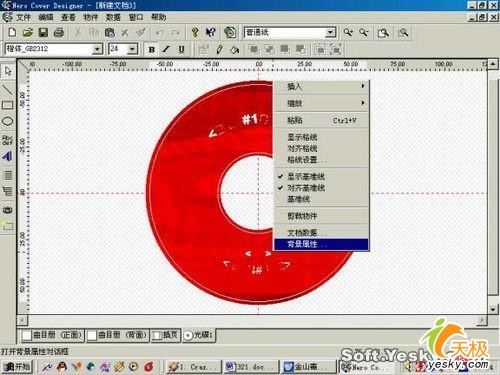This screenshot has width=500, height=375.
Task: Click the Zoom in magnifier icon
Action: (348, 32)
